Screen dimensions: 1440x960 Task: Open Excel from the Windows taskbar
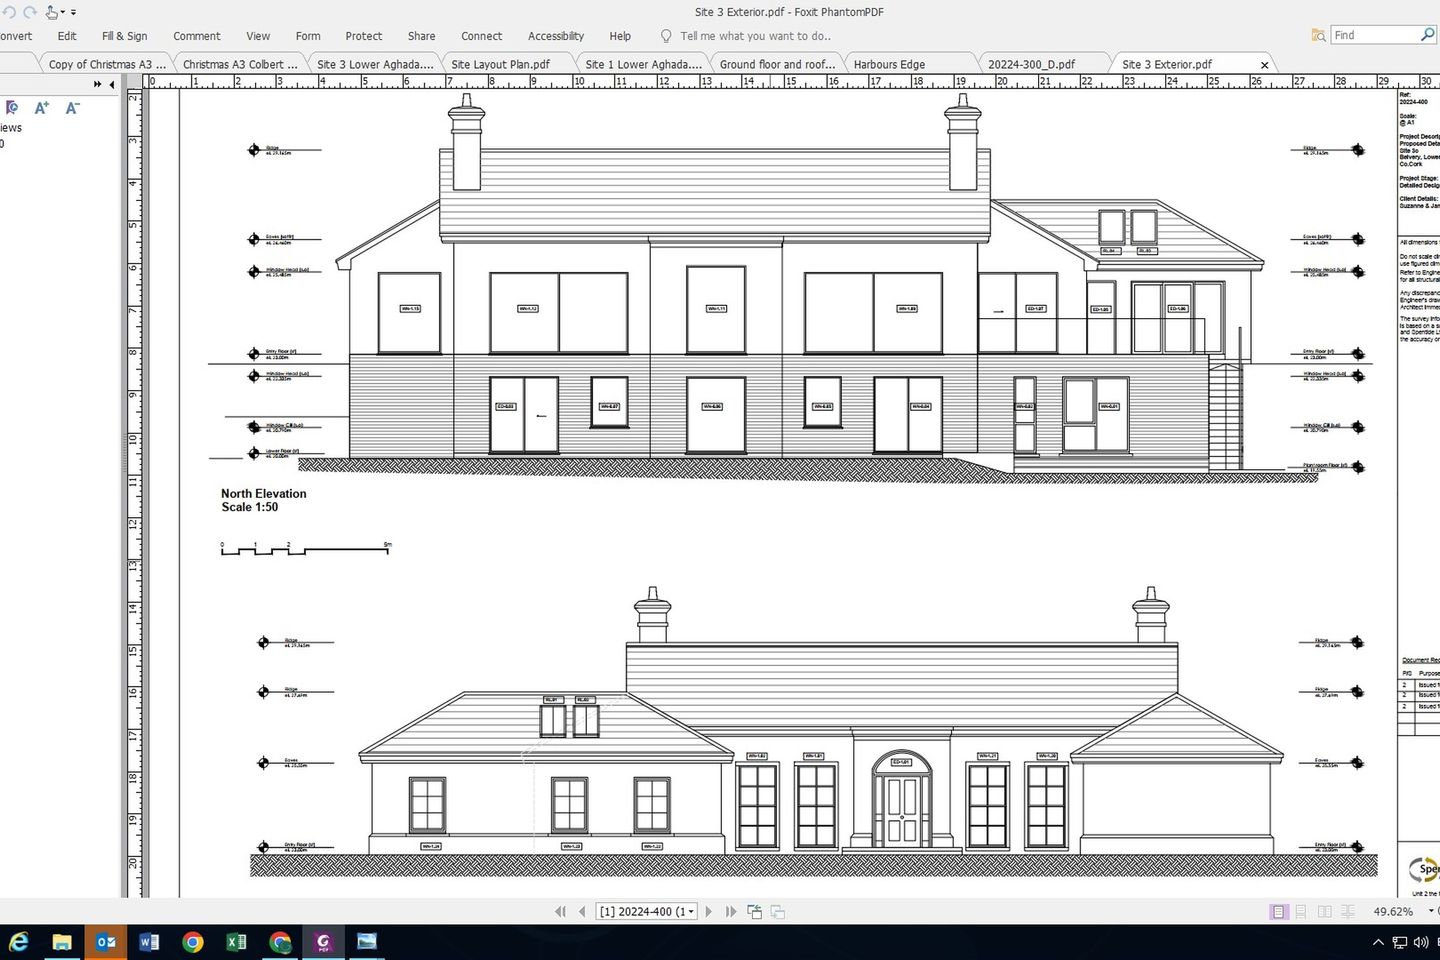237,942
